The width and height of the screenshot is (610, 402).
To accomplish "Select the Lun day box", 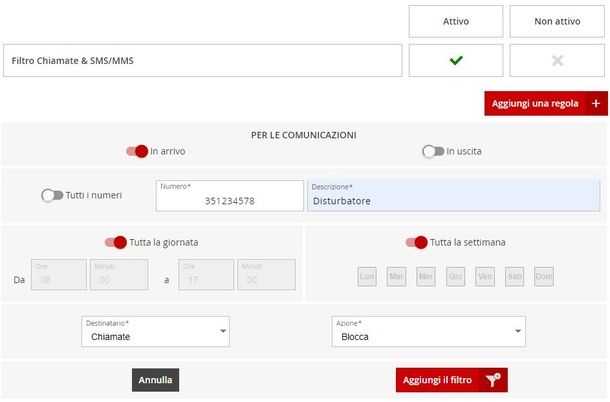I will (x=367, y=276).
